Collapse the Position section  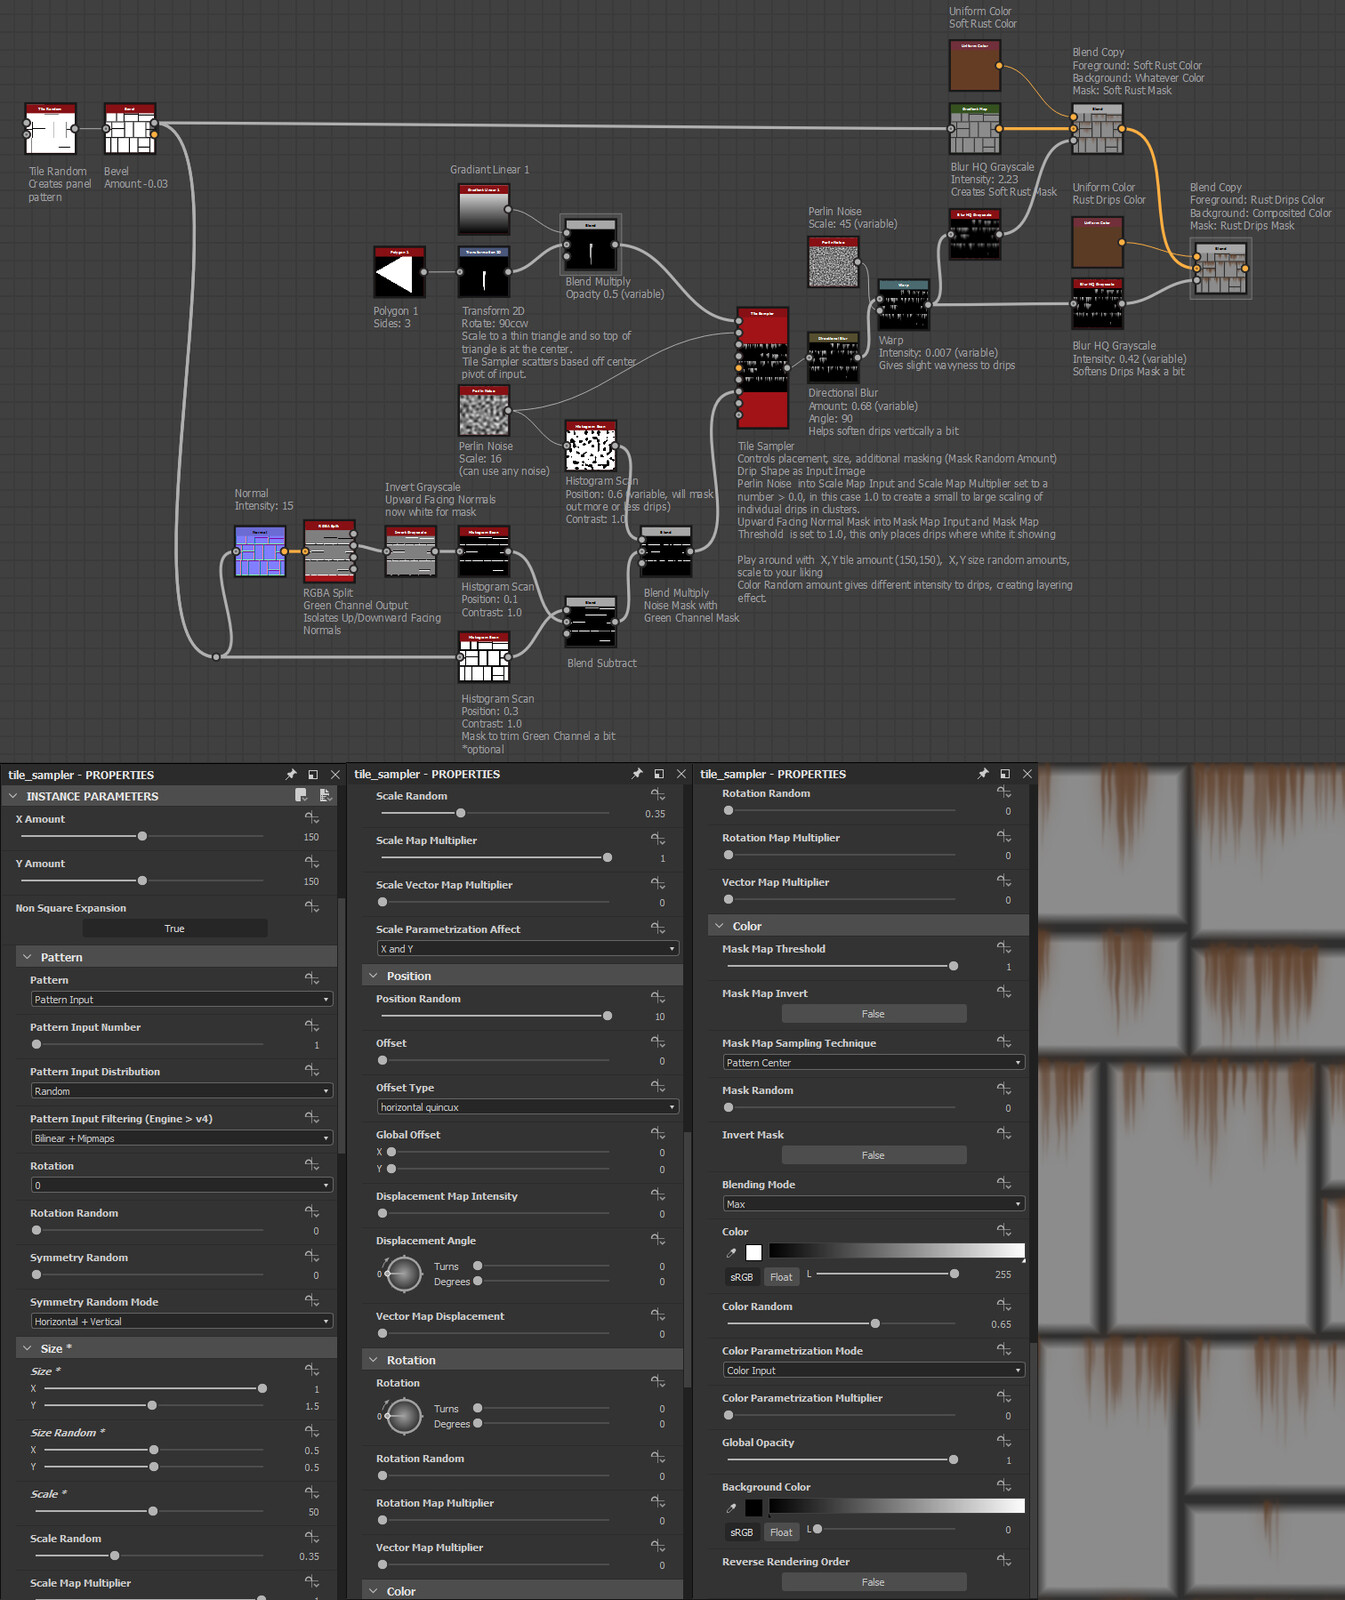373,976
